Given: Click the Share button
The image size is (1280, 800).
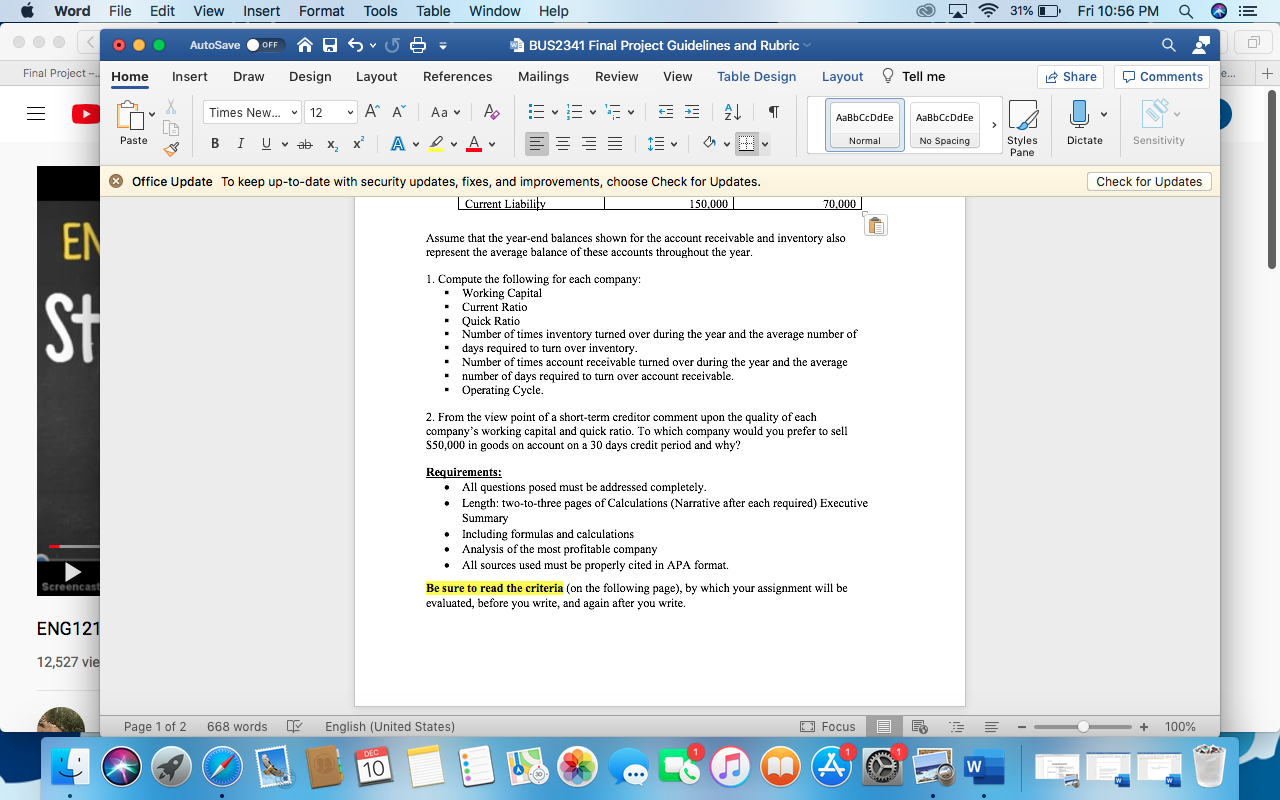Looking at the screenshot, I should tap(1070, 76).
